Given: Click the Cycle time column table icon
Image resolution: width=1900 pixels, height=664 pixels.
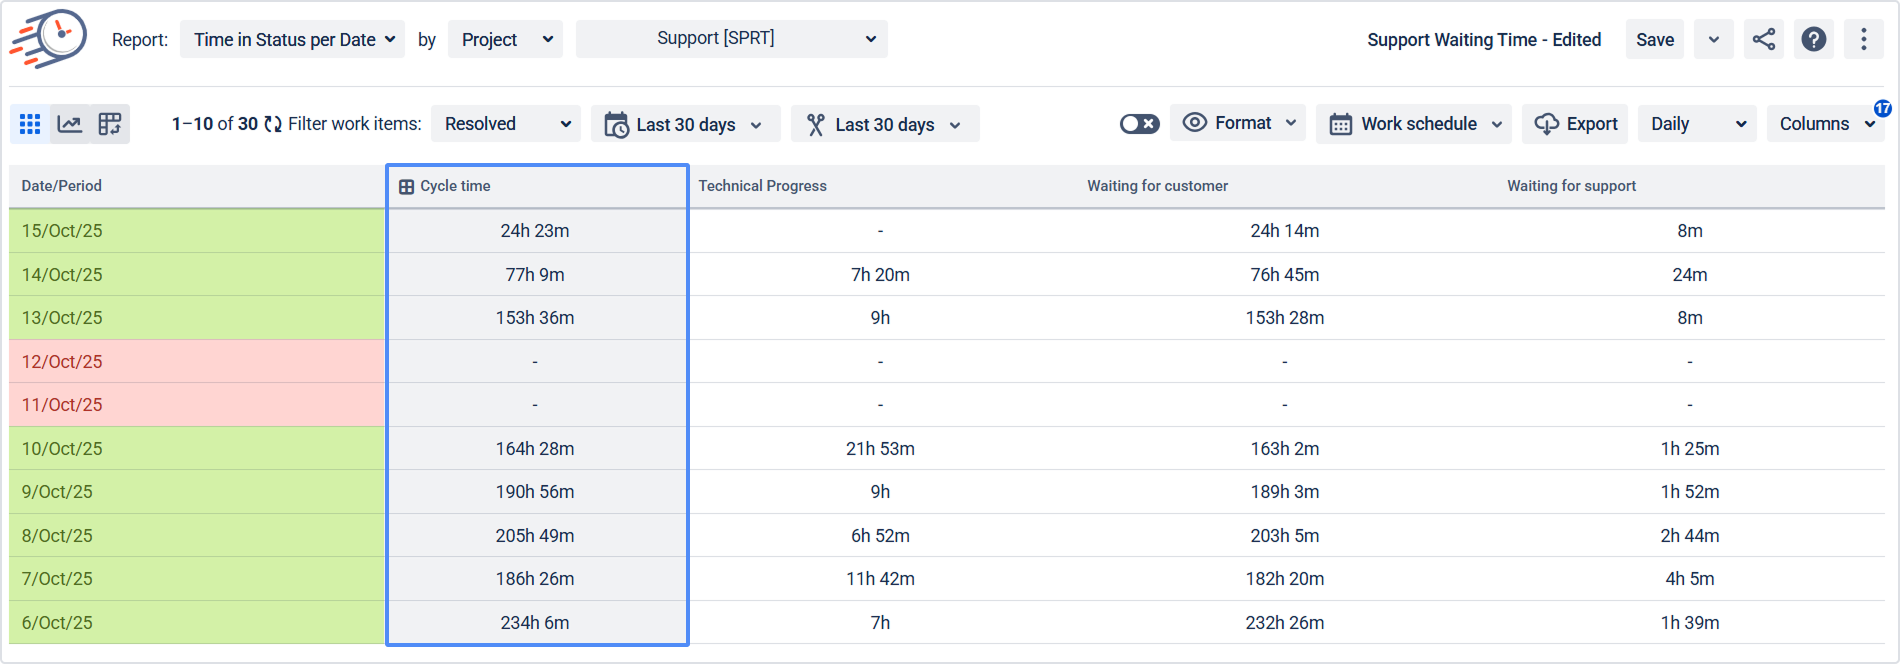Looking at the screenshot, I should pyautogui.click(x=406, y=187).
